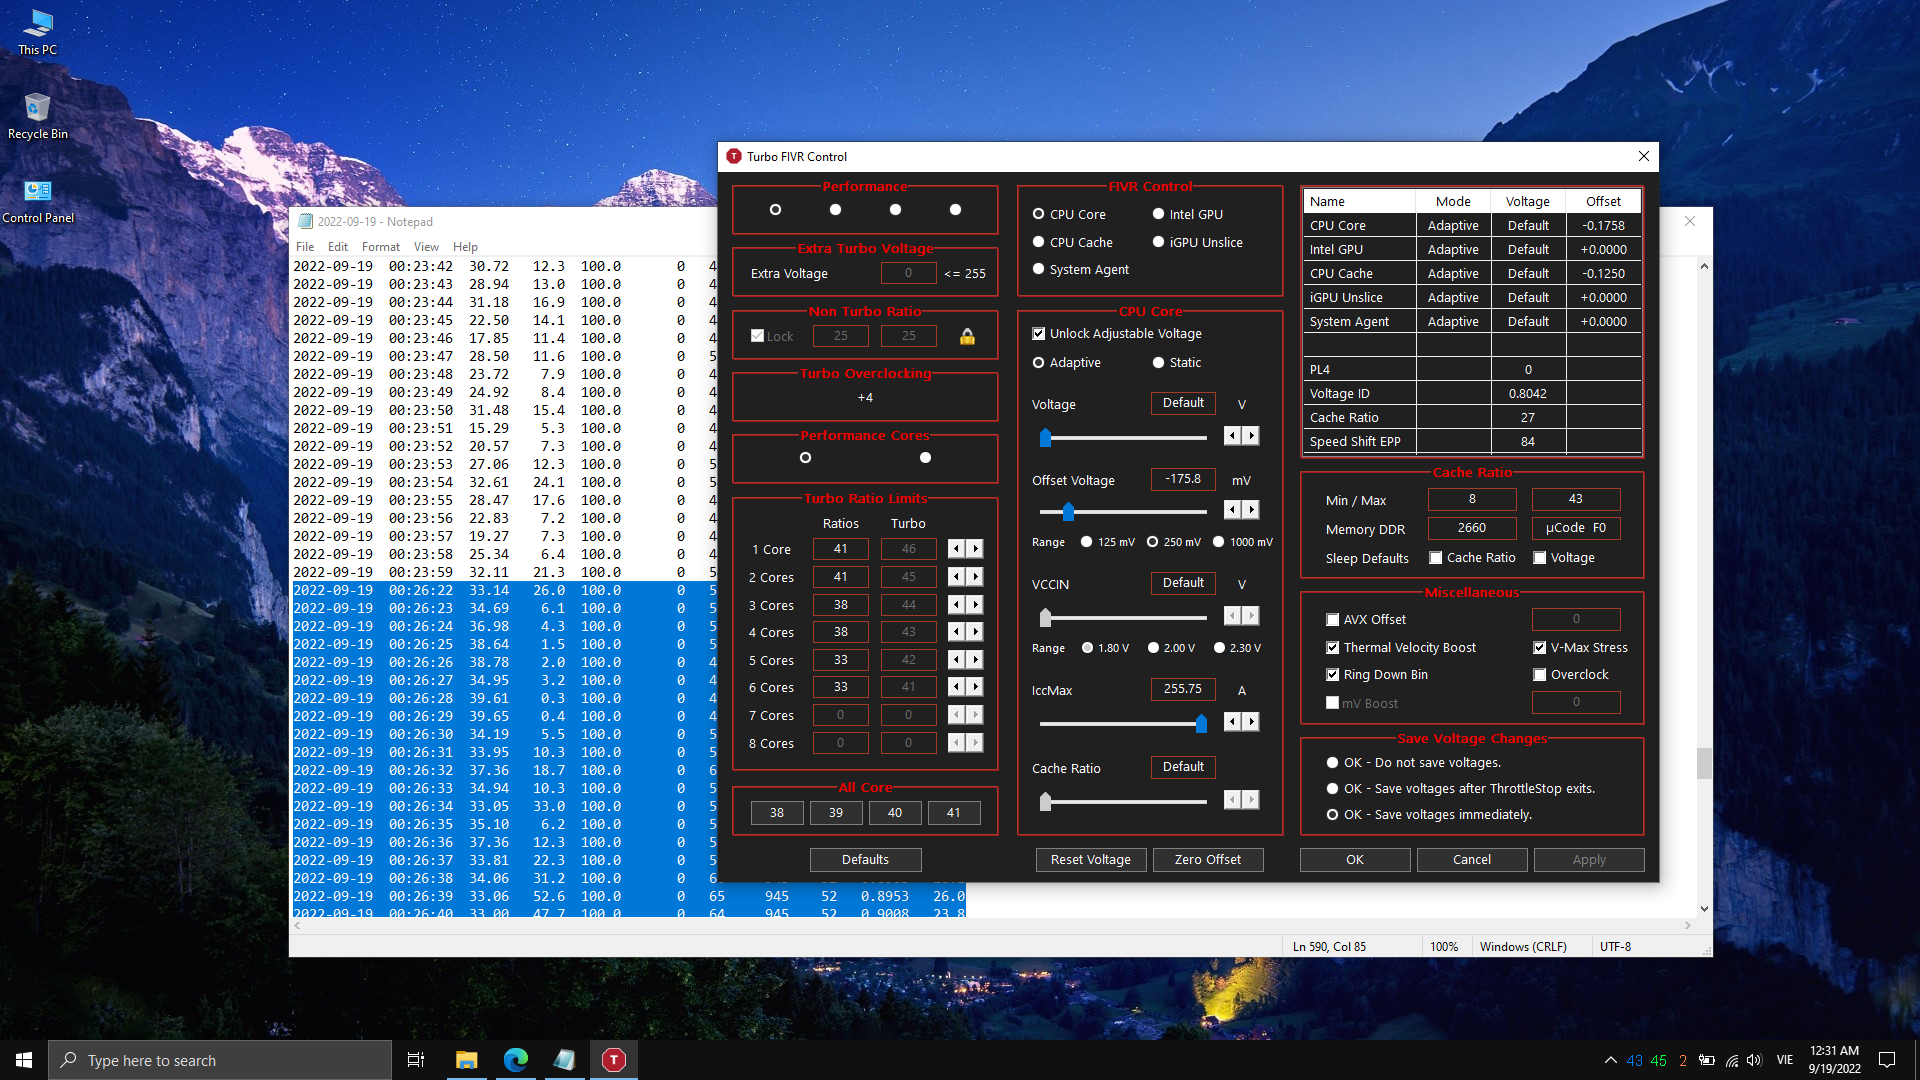This screenshot has width=1920, height=1080.
Task: Open File Explorer from taskbar
Action: point(466,1060)
